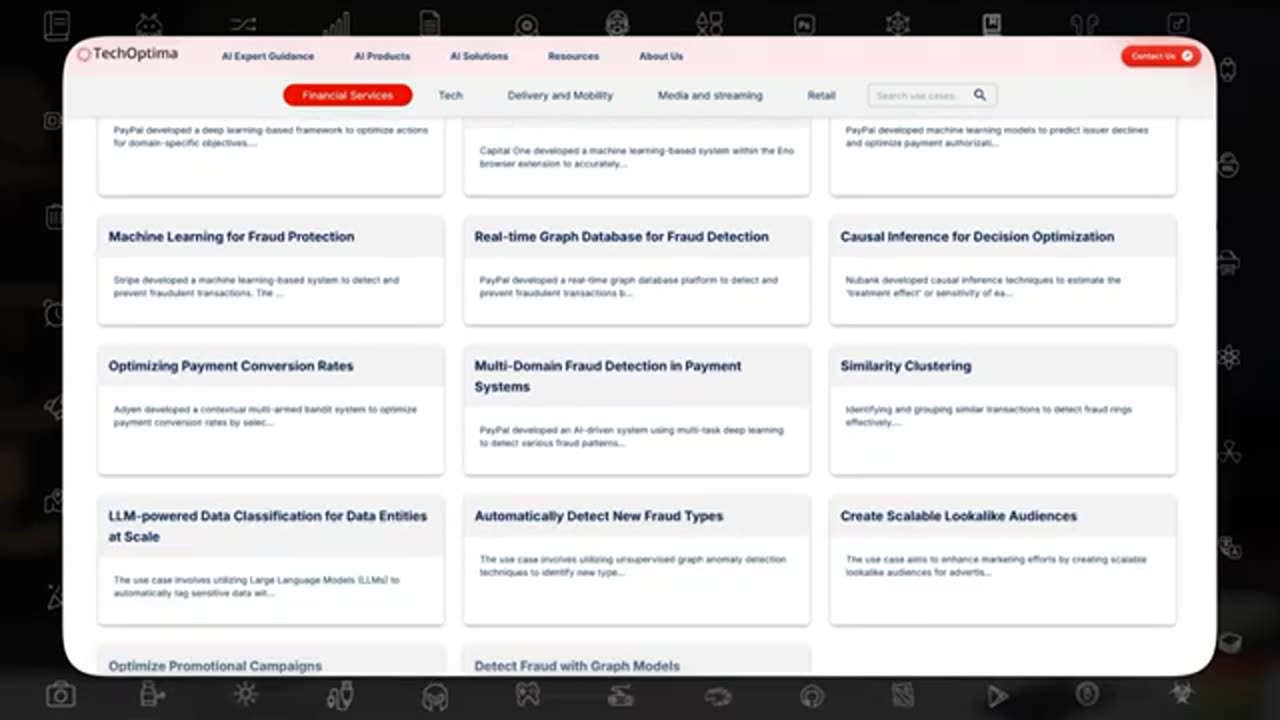This screenshot has height=720, width=1280.
Task: Select the Retail category tab
Action: (821, 95)
